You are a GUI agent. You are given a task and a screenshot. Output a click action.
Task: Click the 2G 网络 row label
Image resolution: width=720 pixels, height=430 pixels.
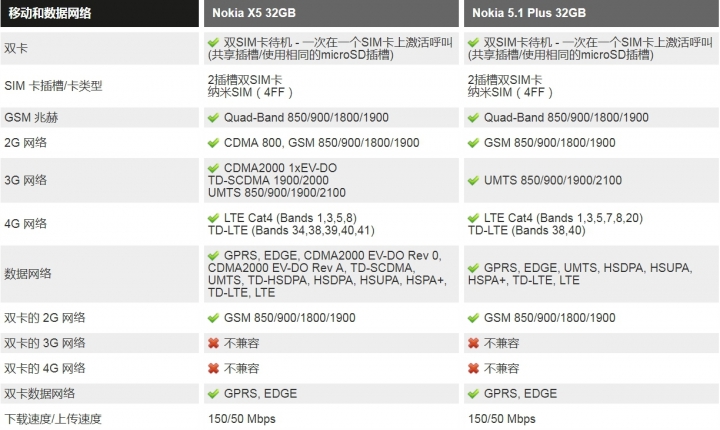coord(26,143)
